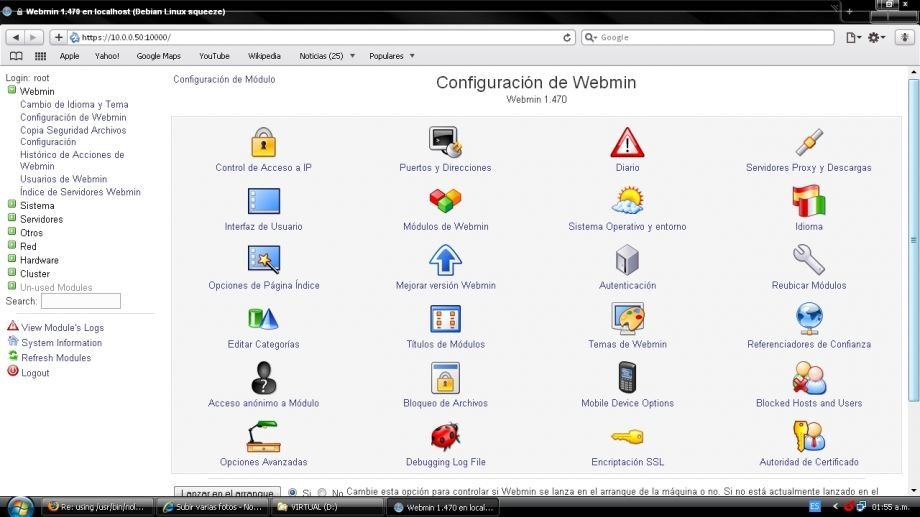Open the Google Maps bookmark
The image size is (920, 517).
158,56
